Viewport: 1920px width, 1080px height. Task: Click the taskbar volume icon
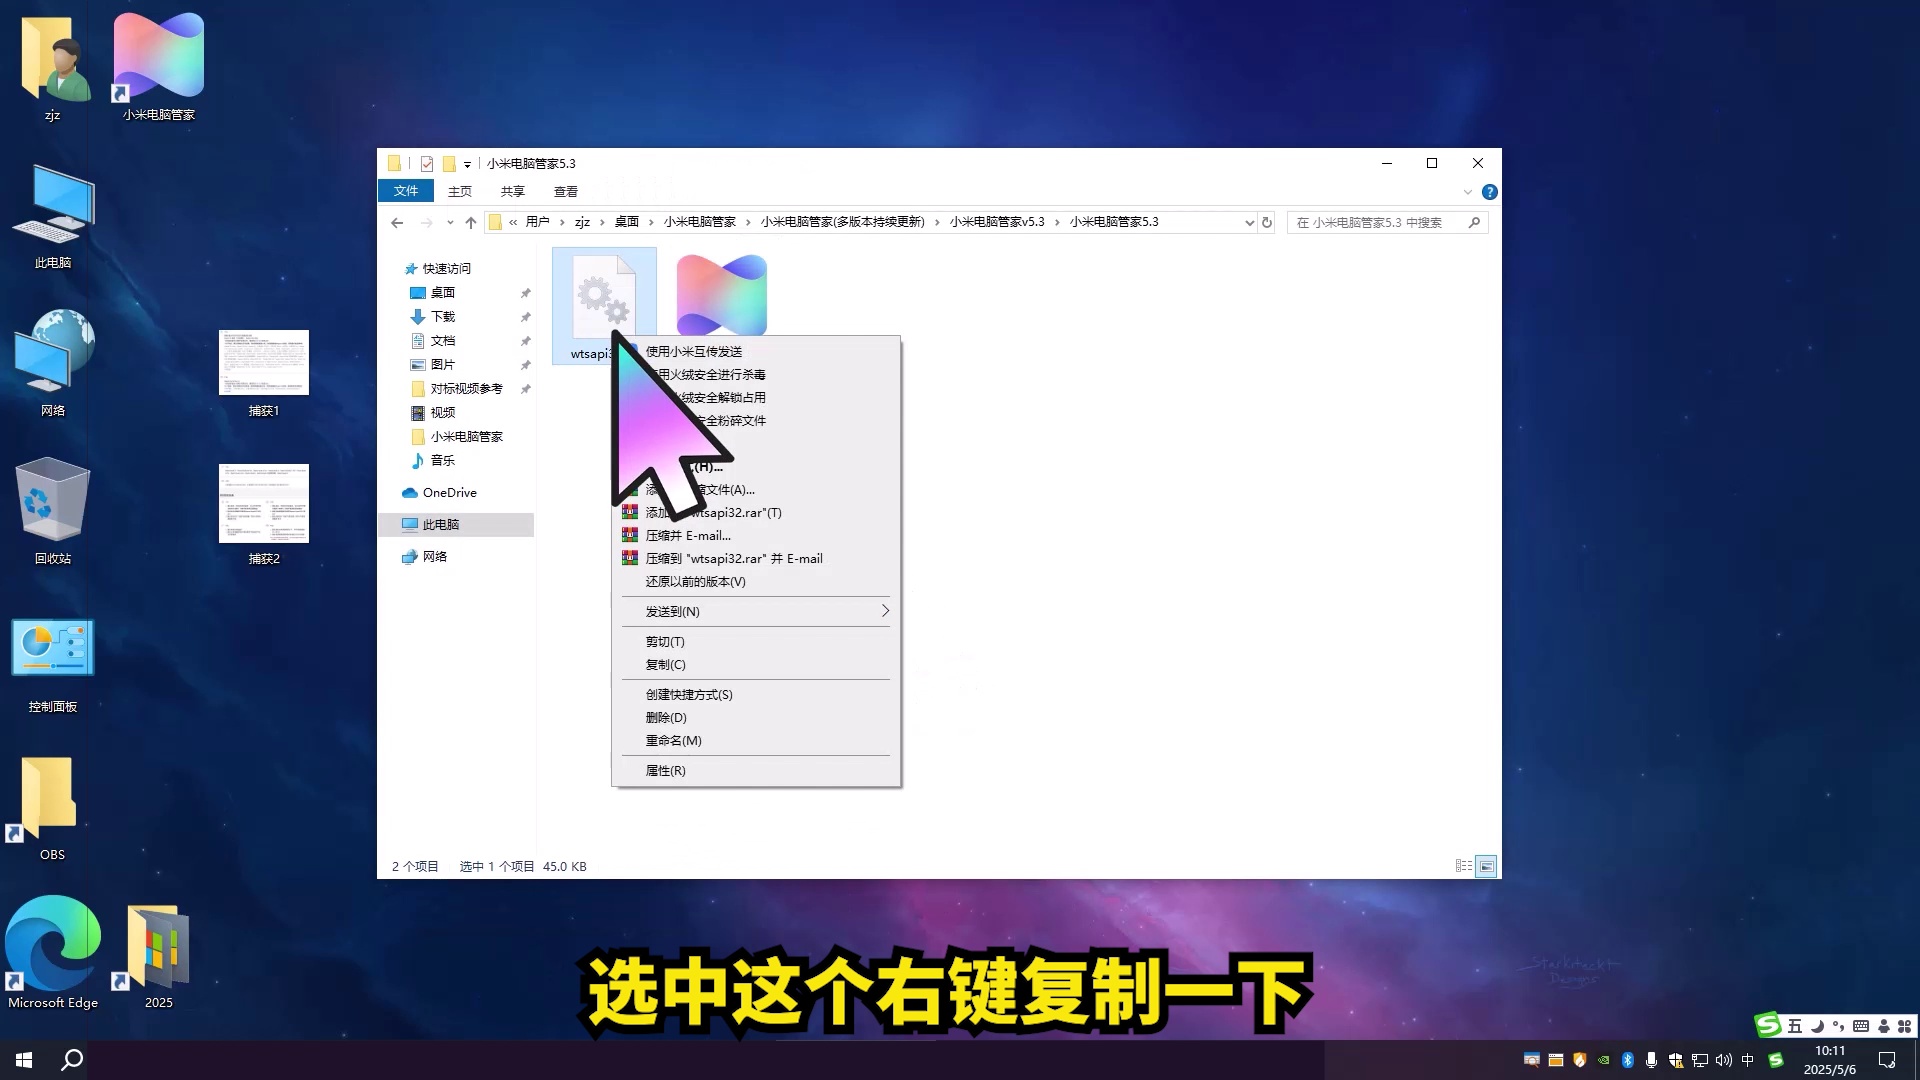pyautogui.click(x=1723, y=1060)
